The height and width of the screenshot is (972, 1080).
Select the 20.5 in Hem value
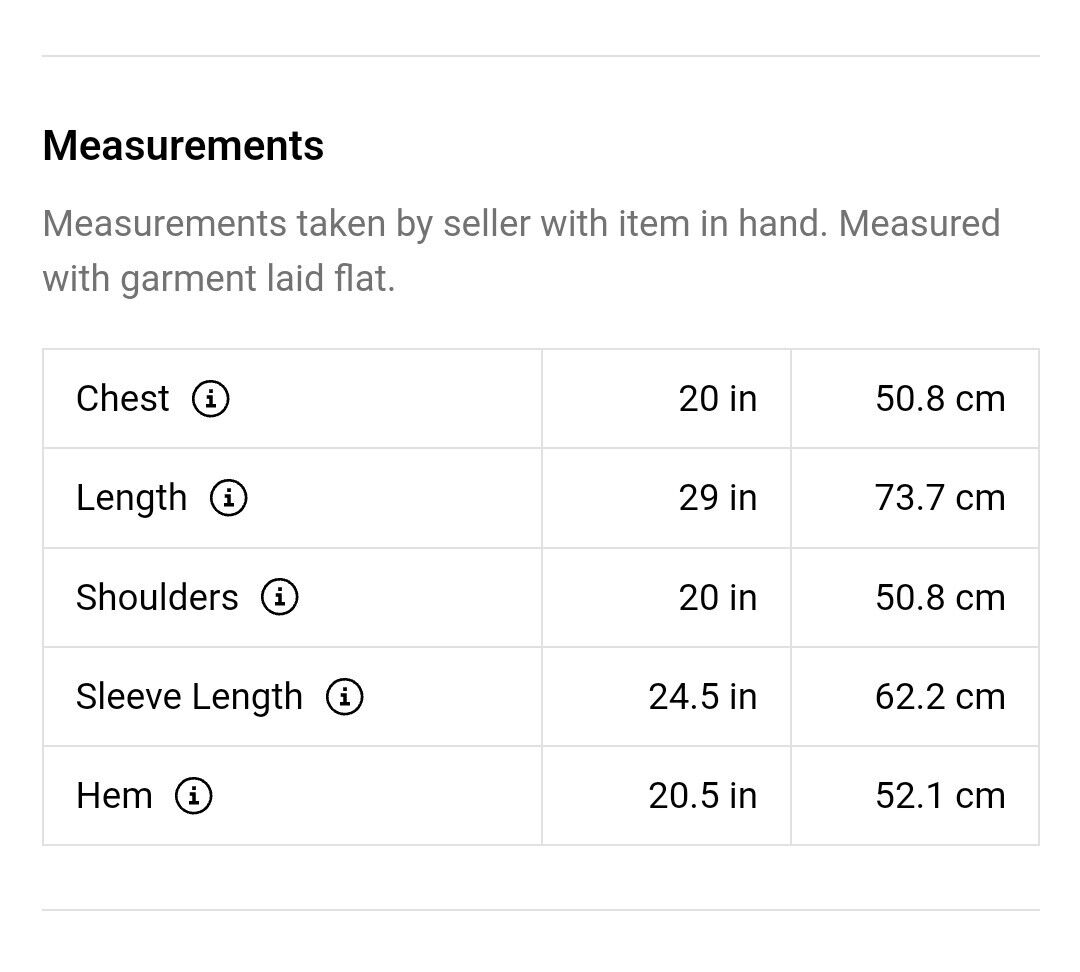click(703, 796)
